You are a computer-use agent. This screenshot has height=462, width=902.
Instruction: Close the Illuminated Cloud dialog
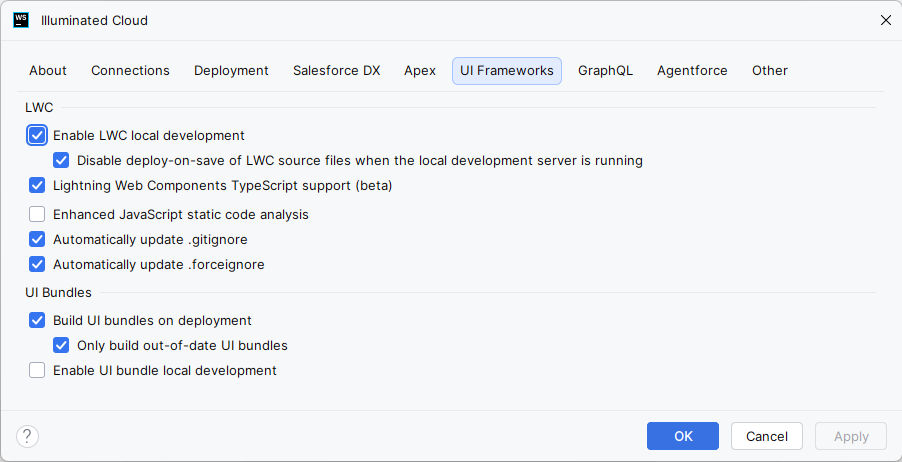(885, 21)
